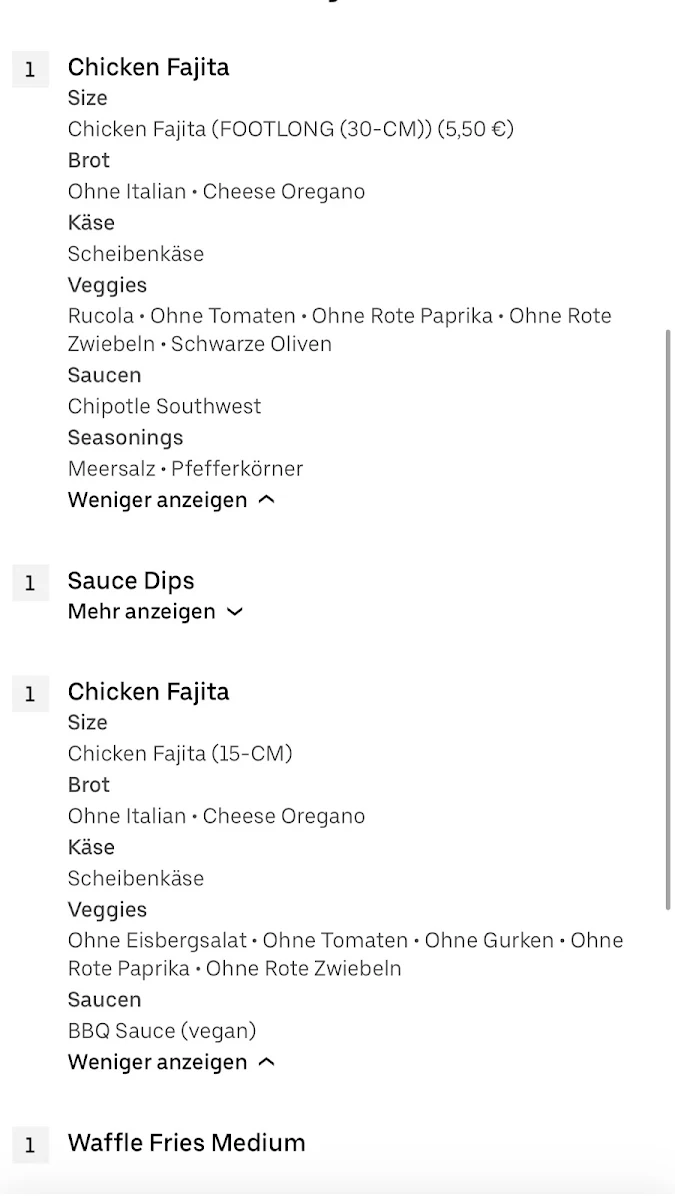Open the Waffle Fries Medium item

[x=187, y=1143]
